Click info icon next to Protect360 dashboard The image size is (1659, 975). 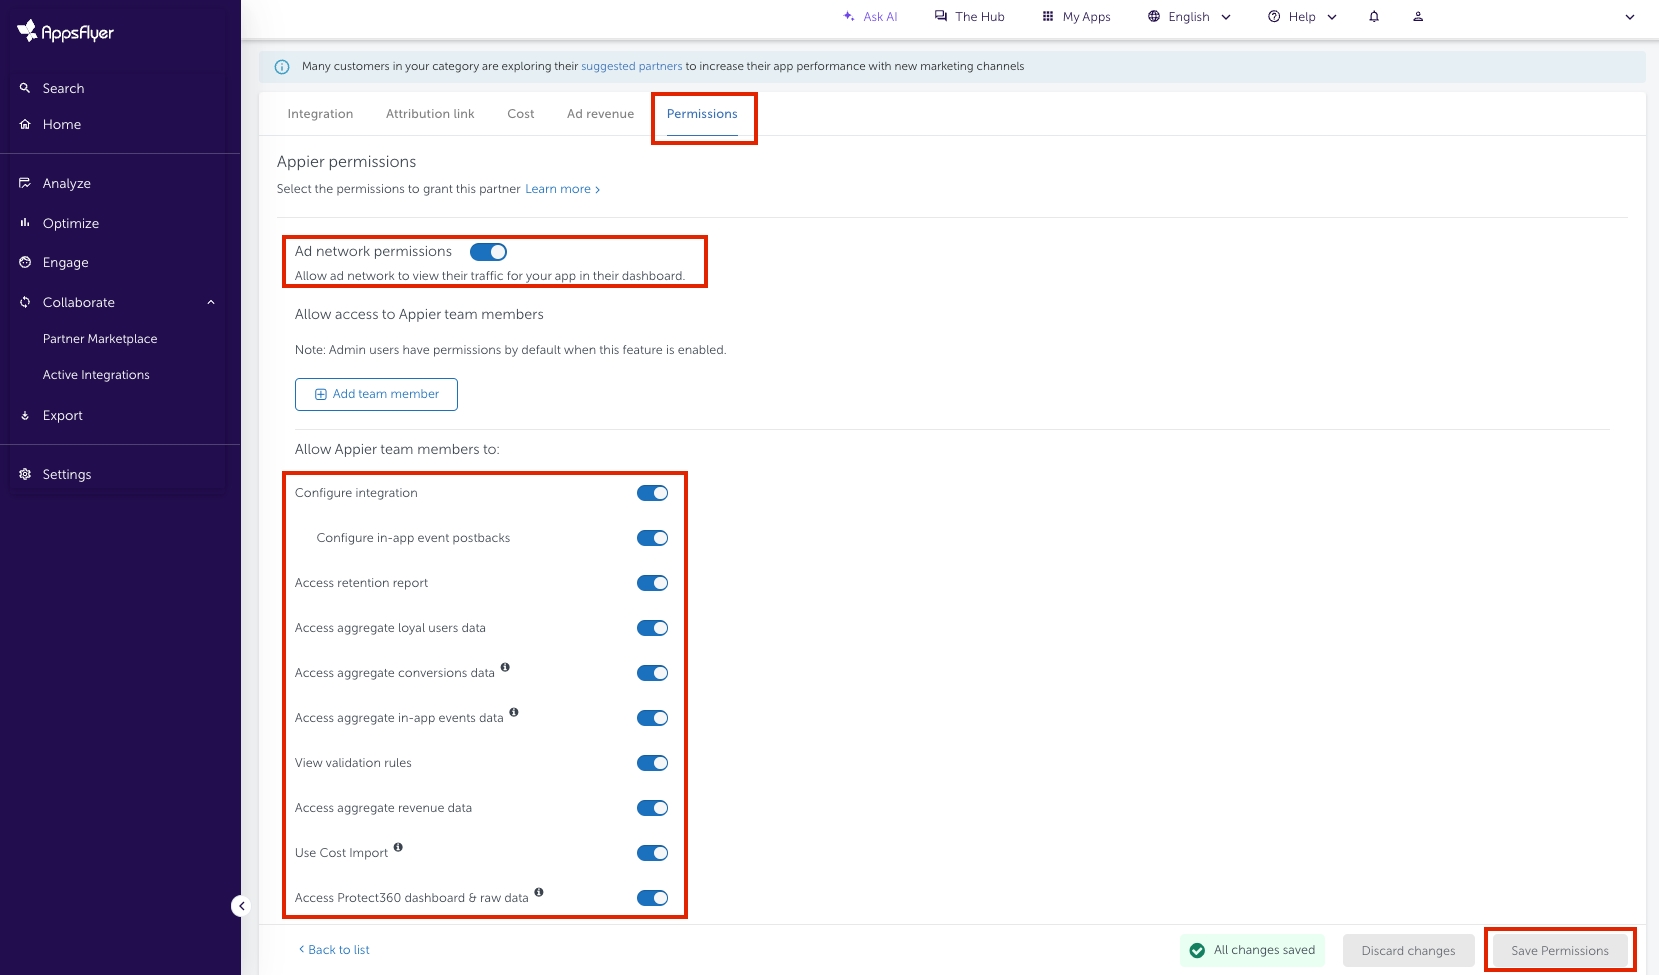pyautogui.click(x=539, y=892)
